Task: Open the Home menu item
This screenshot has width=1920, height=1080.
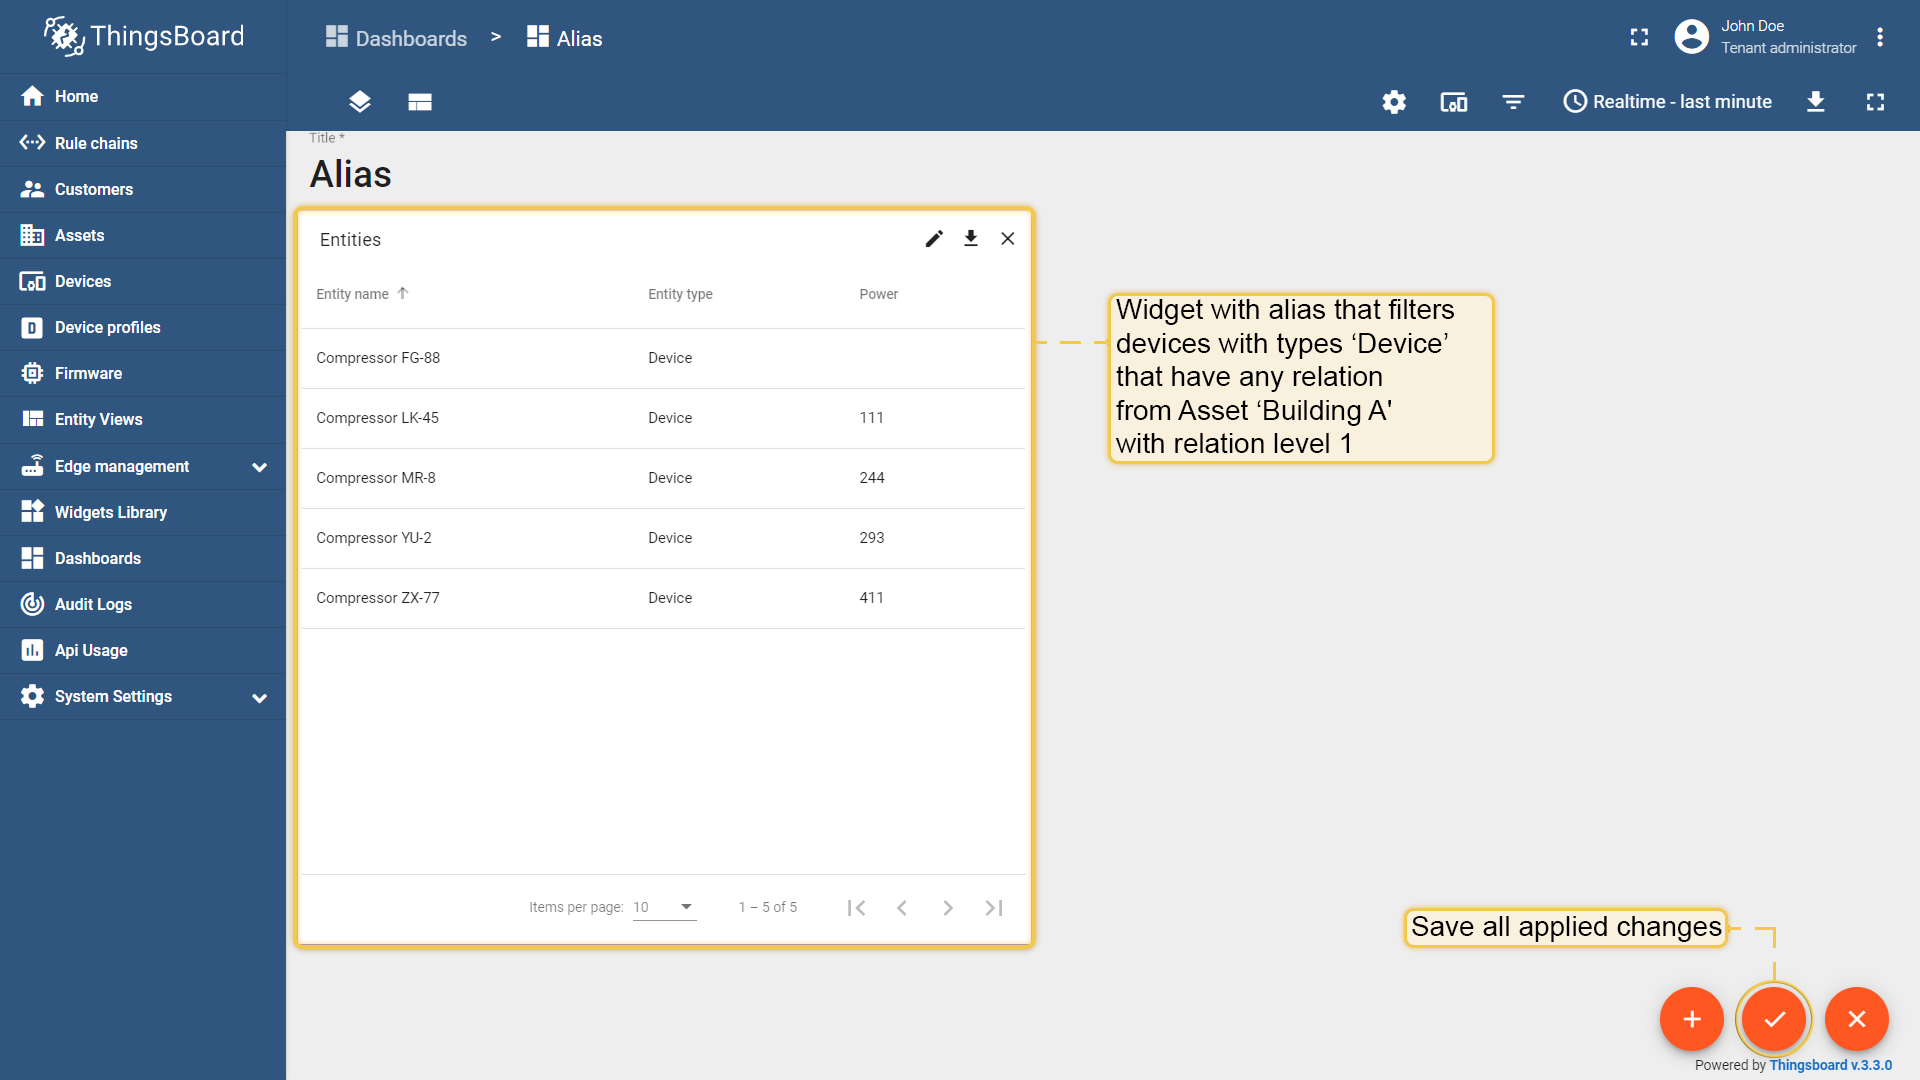Action: (x=143, y=96)
